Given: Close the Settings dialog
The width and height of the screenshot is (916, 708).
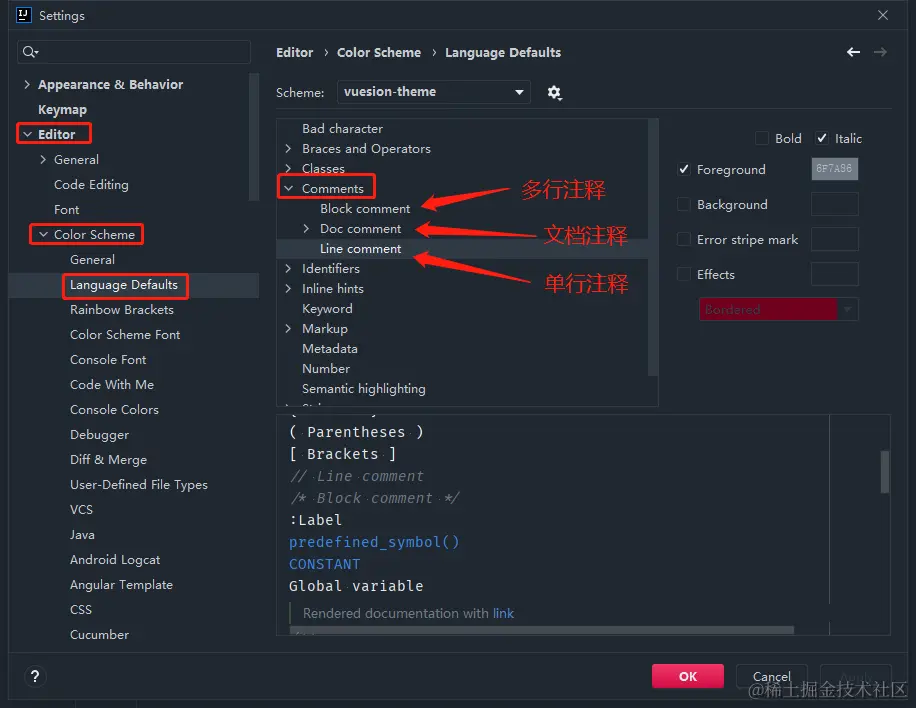Looking at the screenshot, I should 883,15.
